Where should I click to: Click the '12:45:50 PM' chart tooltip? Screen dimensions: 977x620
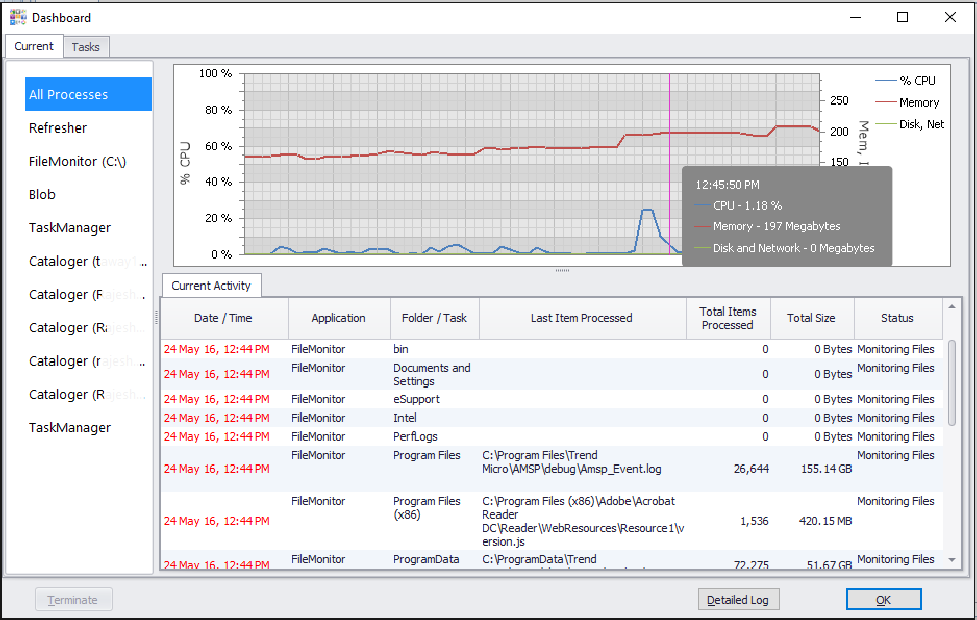coord(787,216)
